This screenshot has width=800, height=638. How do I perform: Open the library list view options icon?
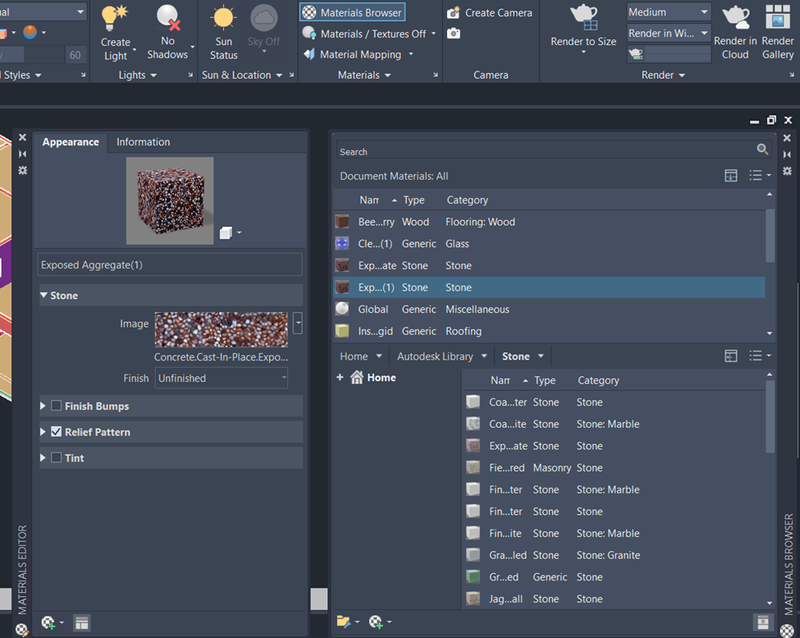click(x=759, y=356)
